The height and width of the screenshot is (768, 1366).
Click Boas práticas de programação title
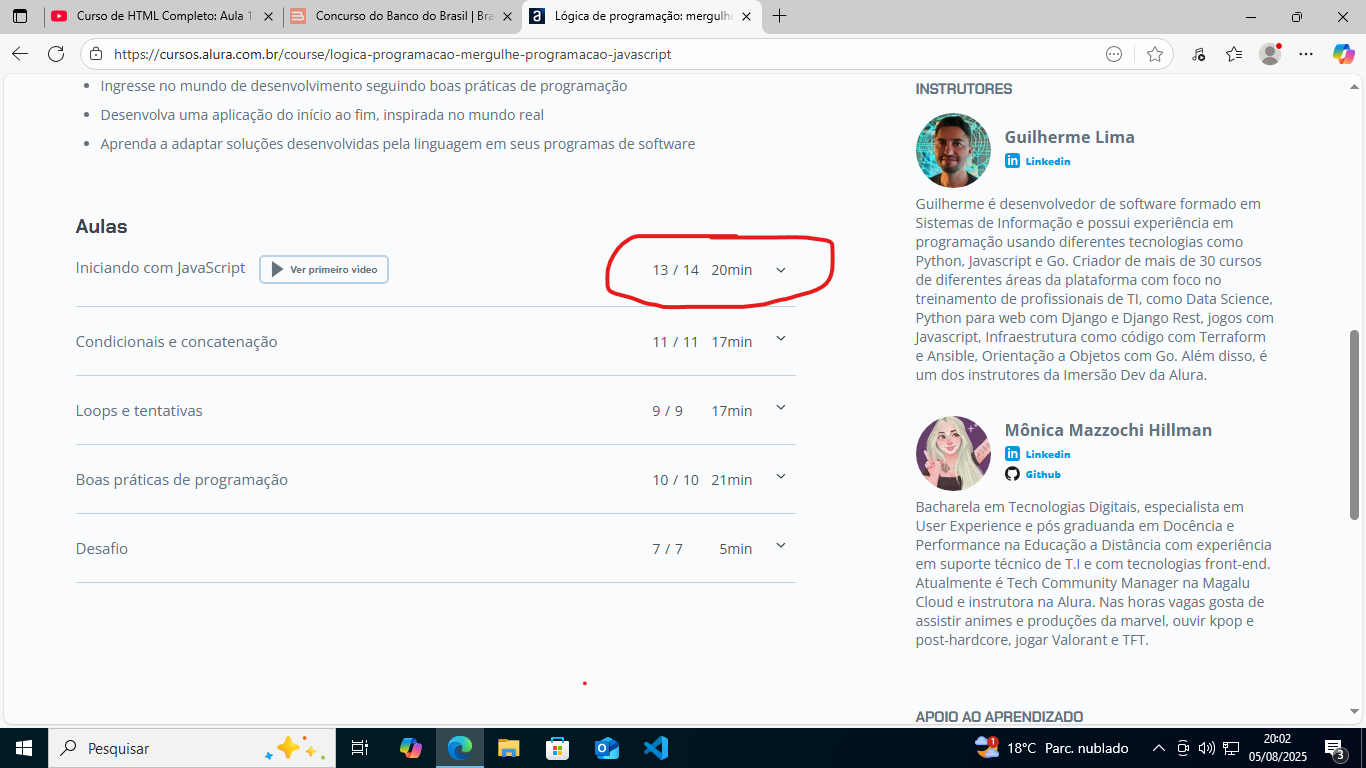(x=182, y=480)
